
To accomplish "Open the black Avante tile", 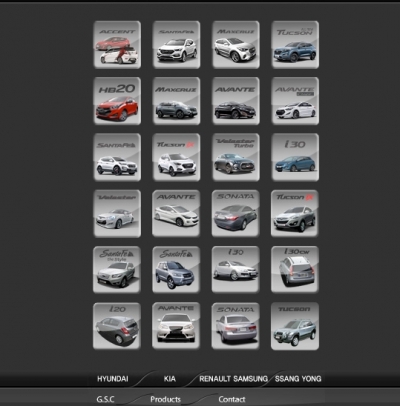I will [236, 101].
